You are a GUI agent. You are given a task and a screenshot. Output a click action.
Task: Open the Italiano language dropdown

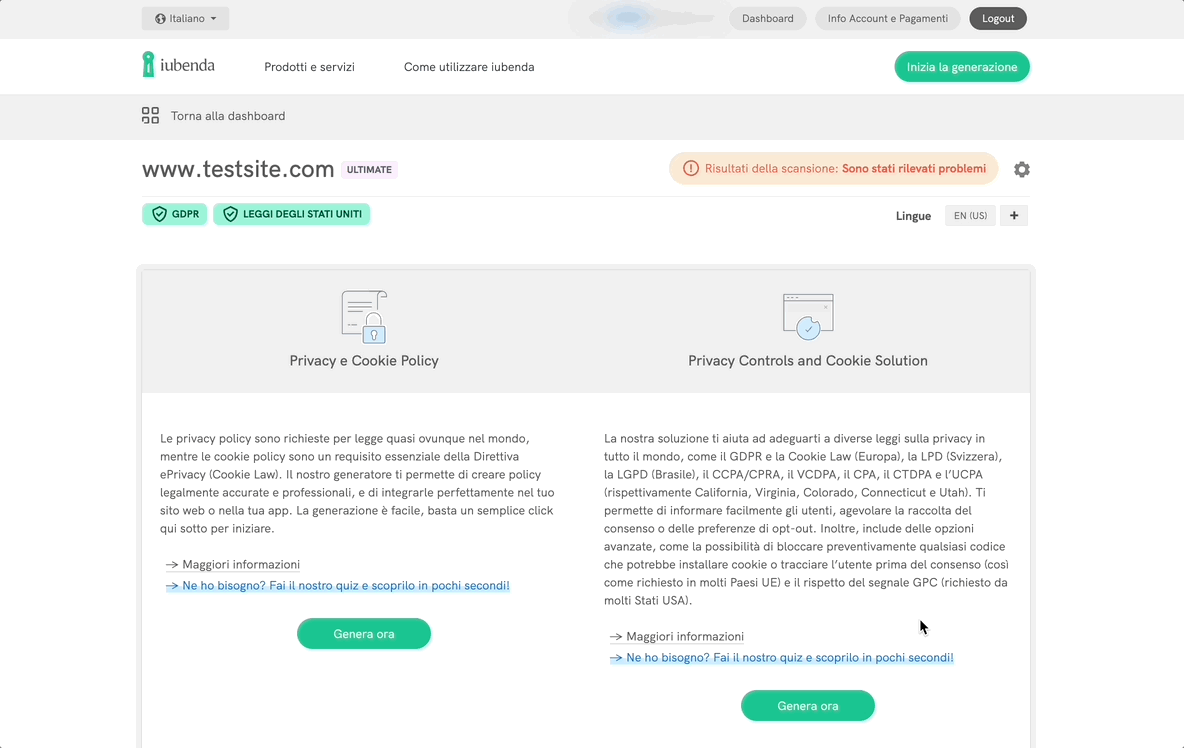[x=186, y=18]
